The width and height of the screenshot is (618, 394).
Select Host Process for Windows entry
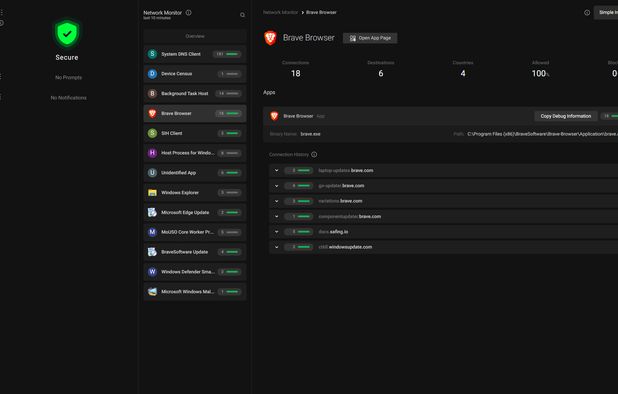(195, 153)
